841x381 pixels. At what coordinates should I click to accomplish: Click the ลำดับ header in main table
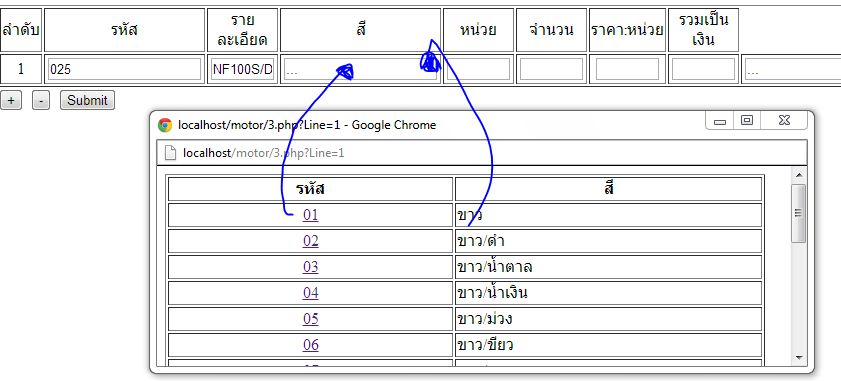pyautogui.click(x=21, y=30)
